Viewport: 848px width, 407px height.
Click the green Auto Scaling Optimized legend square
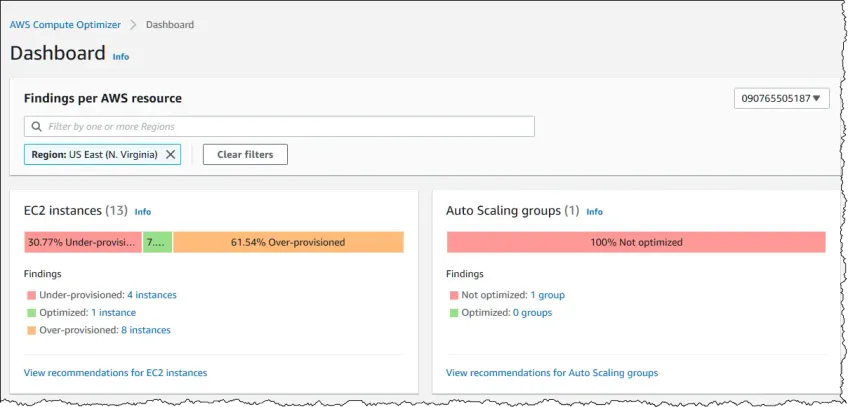[x=454, y=313]
